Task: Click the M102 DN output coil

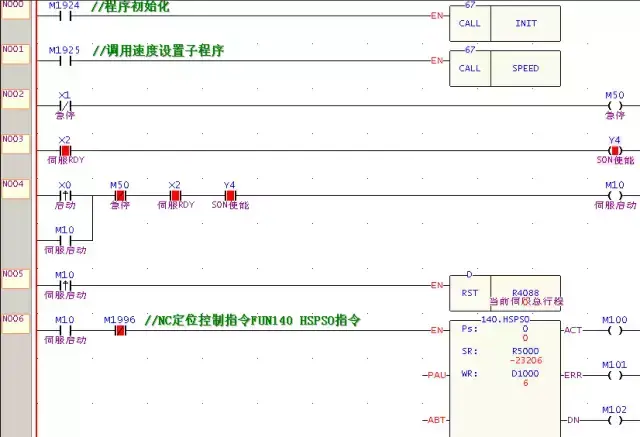Action: [615, 420]
